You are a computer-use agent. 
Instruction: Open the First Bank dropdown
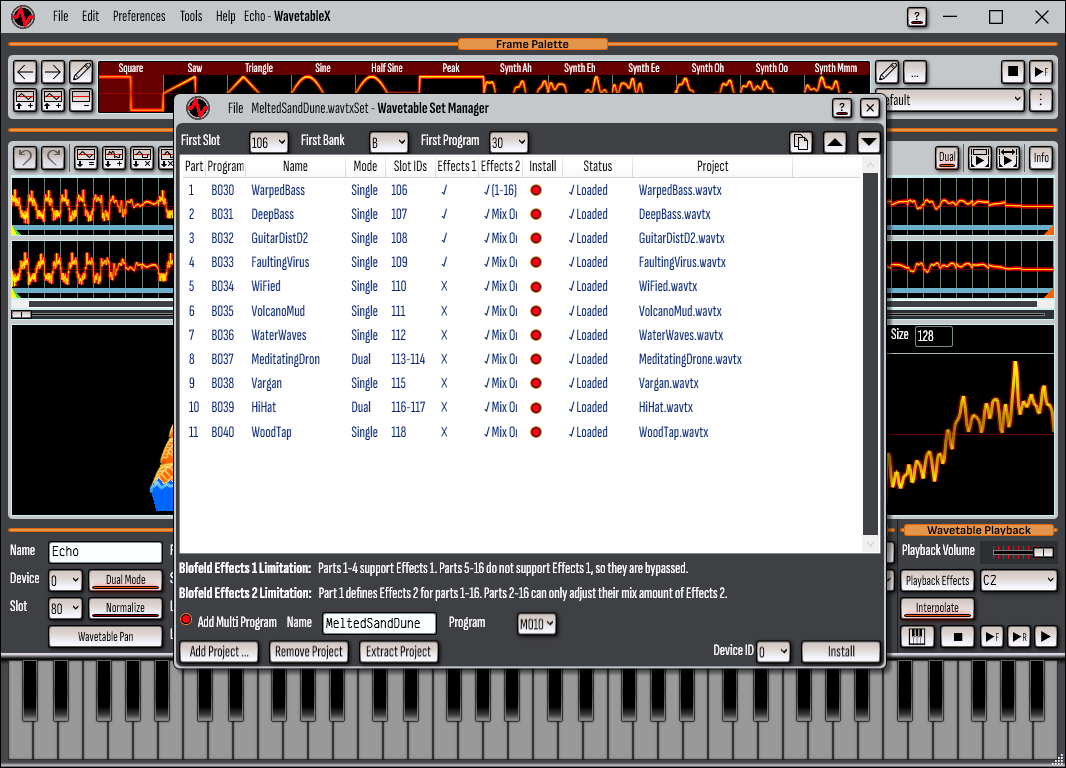coord(388,143)
